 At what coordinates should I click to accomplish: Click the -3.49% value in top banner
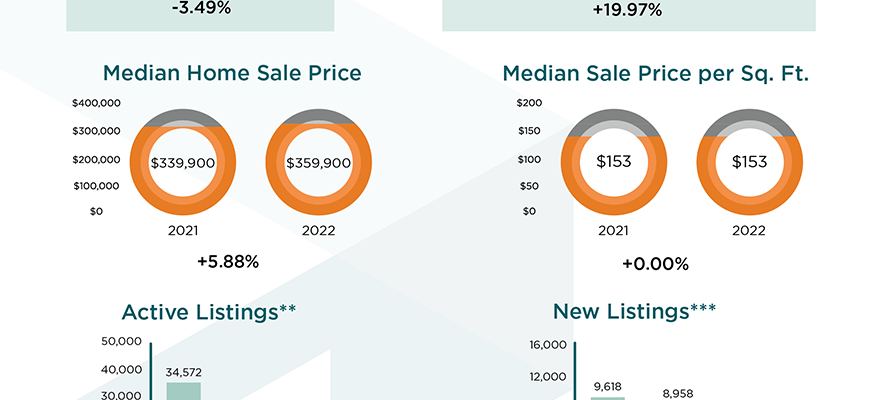coord(201,8)
